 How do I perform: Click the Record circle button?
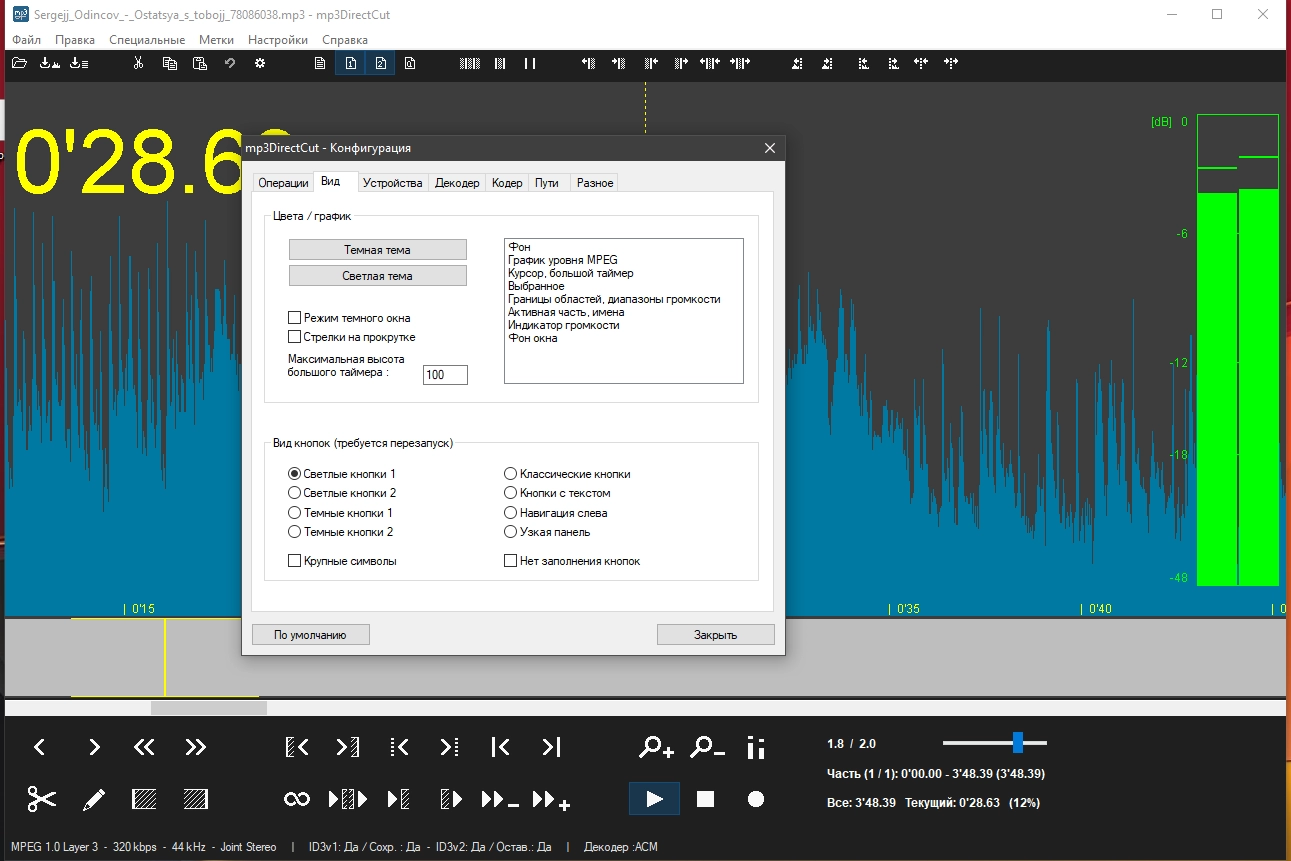click(756, 799)
